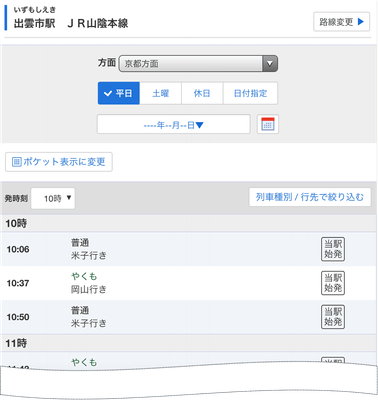The height and width of the screenshot is (400, 378).
Task: Open the calendar date picker icon
Action: click(268, 124)
